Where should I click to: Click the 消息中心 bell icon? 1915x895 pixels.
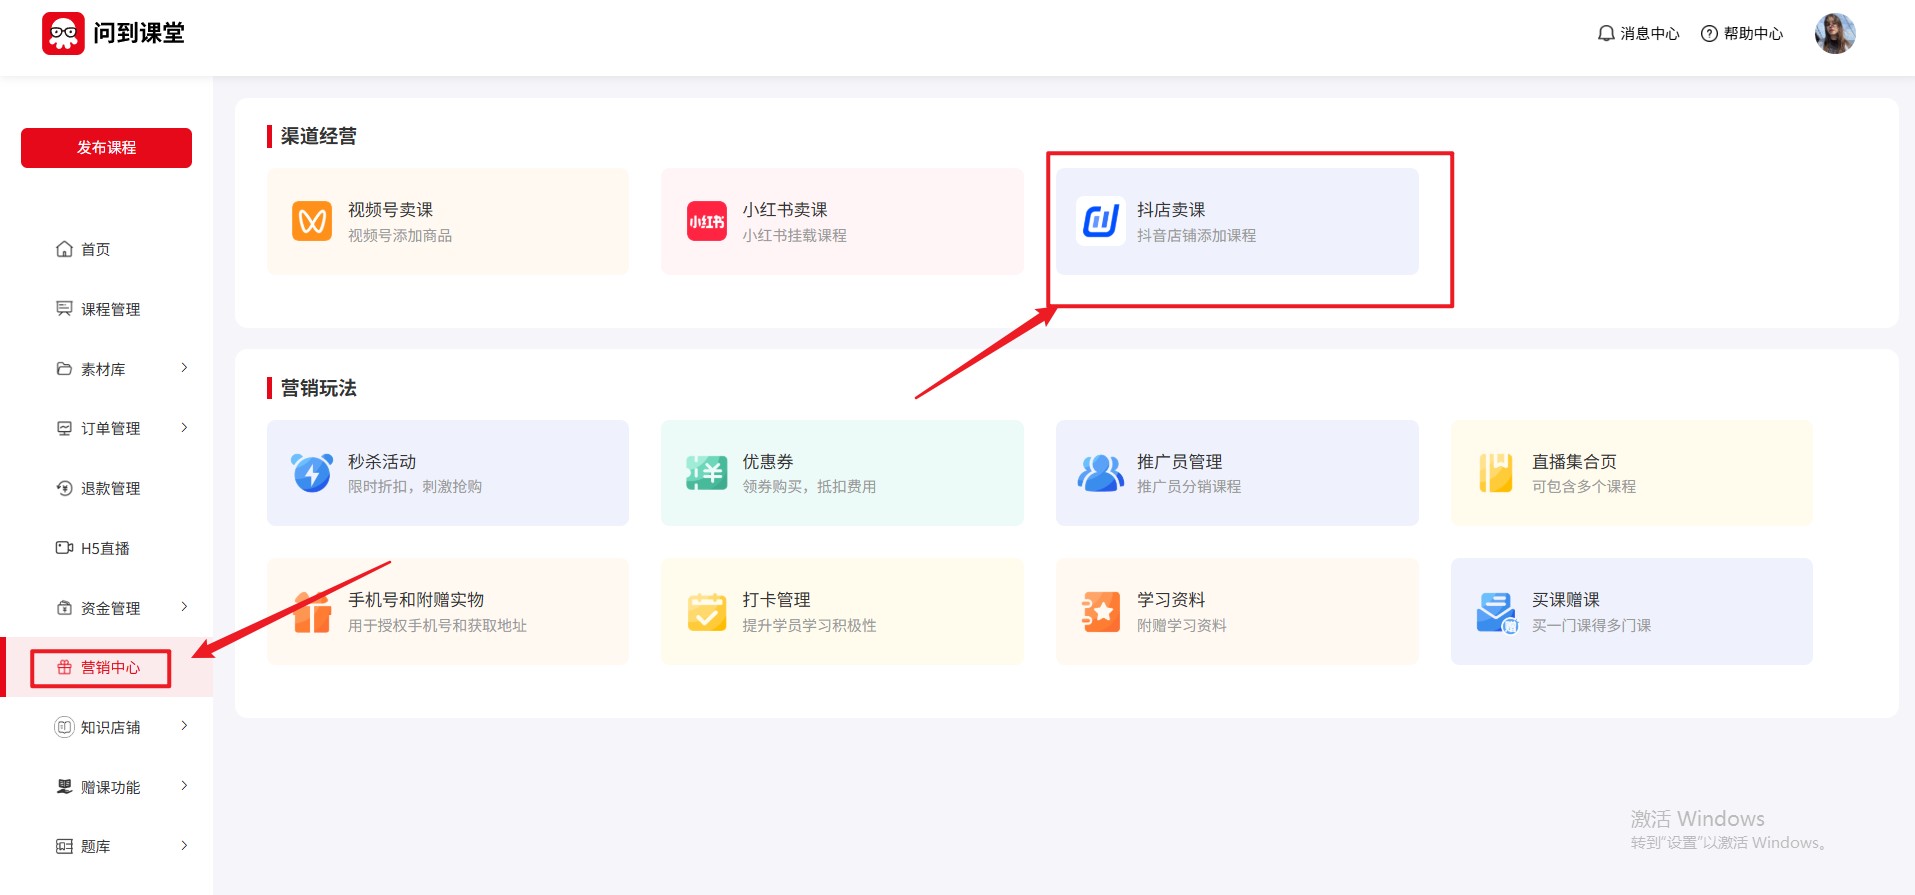click(x=1606, y=33)
